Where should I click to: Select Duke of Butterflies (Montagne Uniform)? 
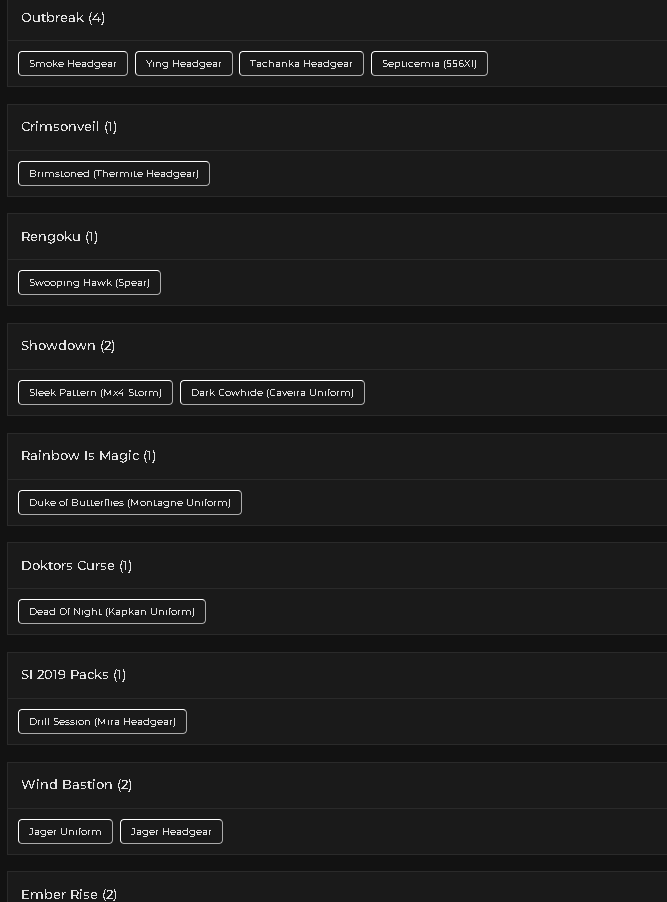[130, 503]
